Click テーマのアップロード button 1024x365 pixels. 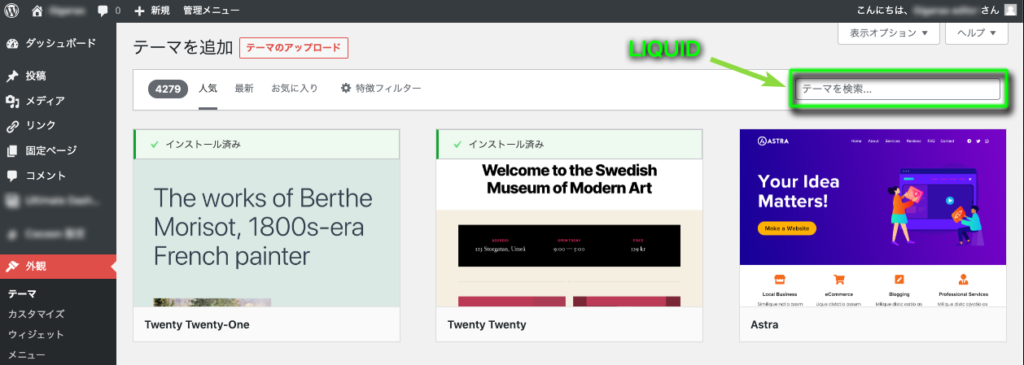[x=294, y=48]
